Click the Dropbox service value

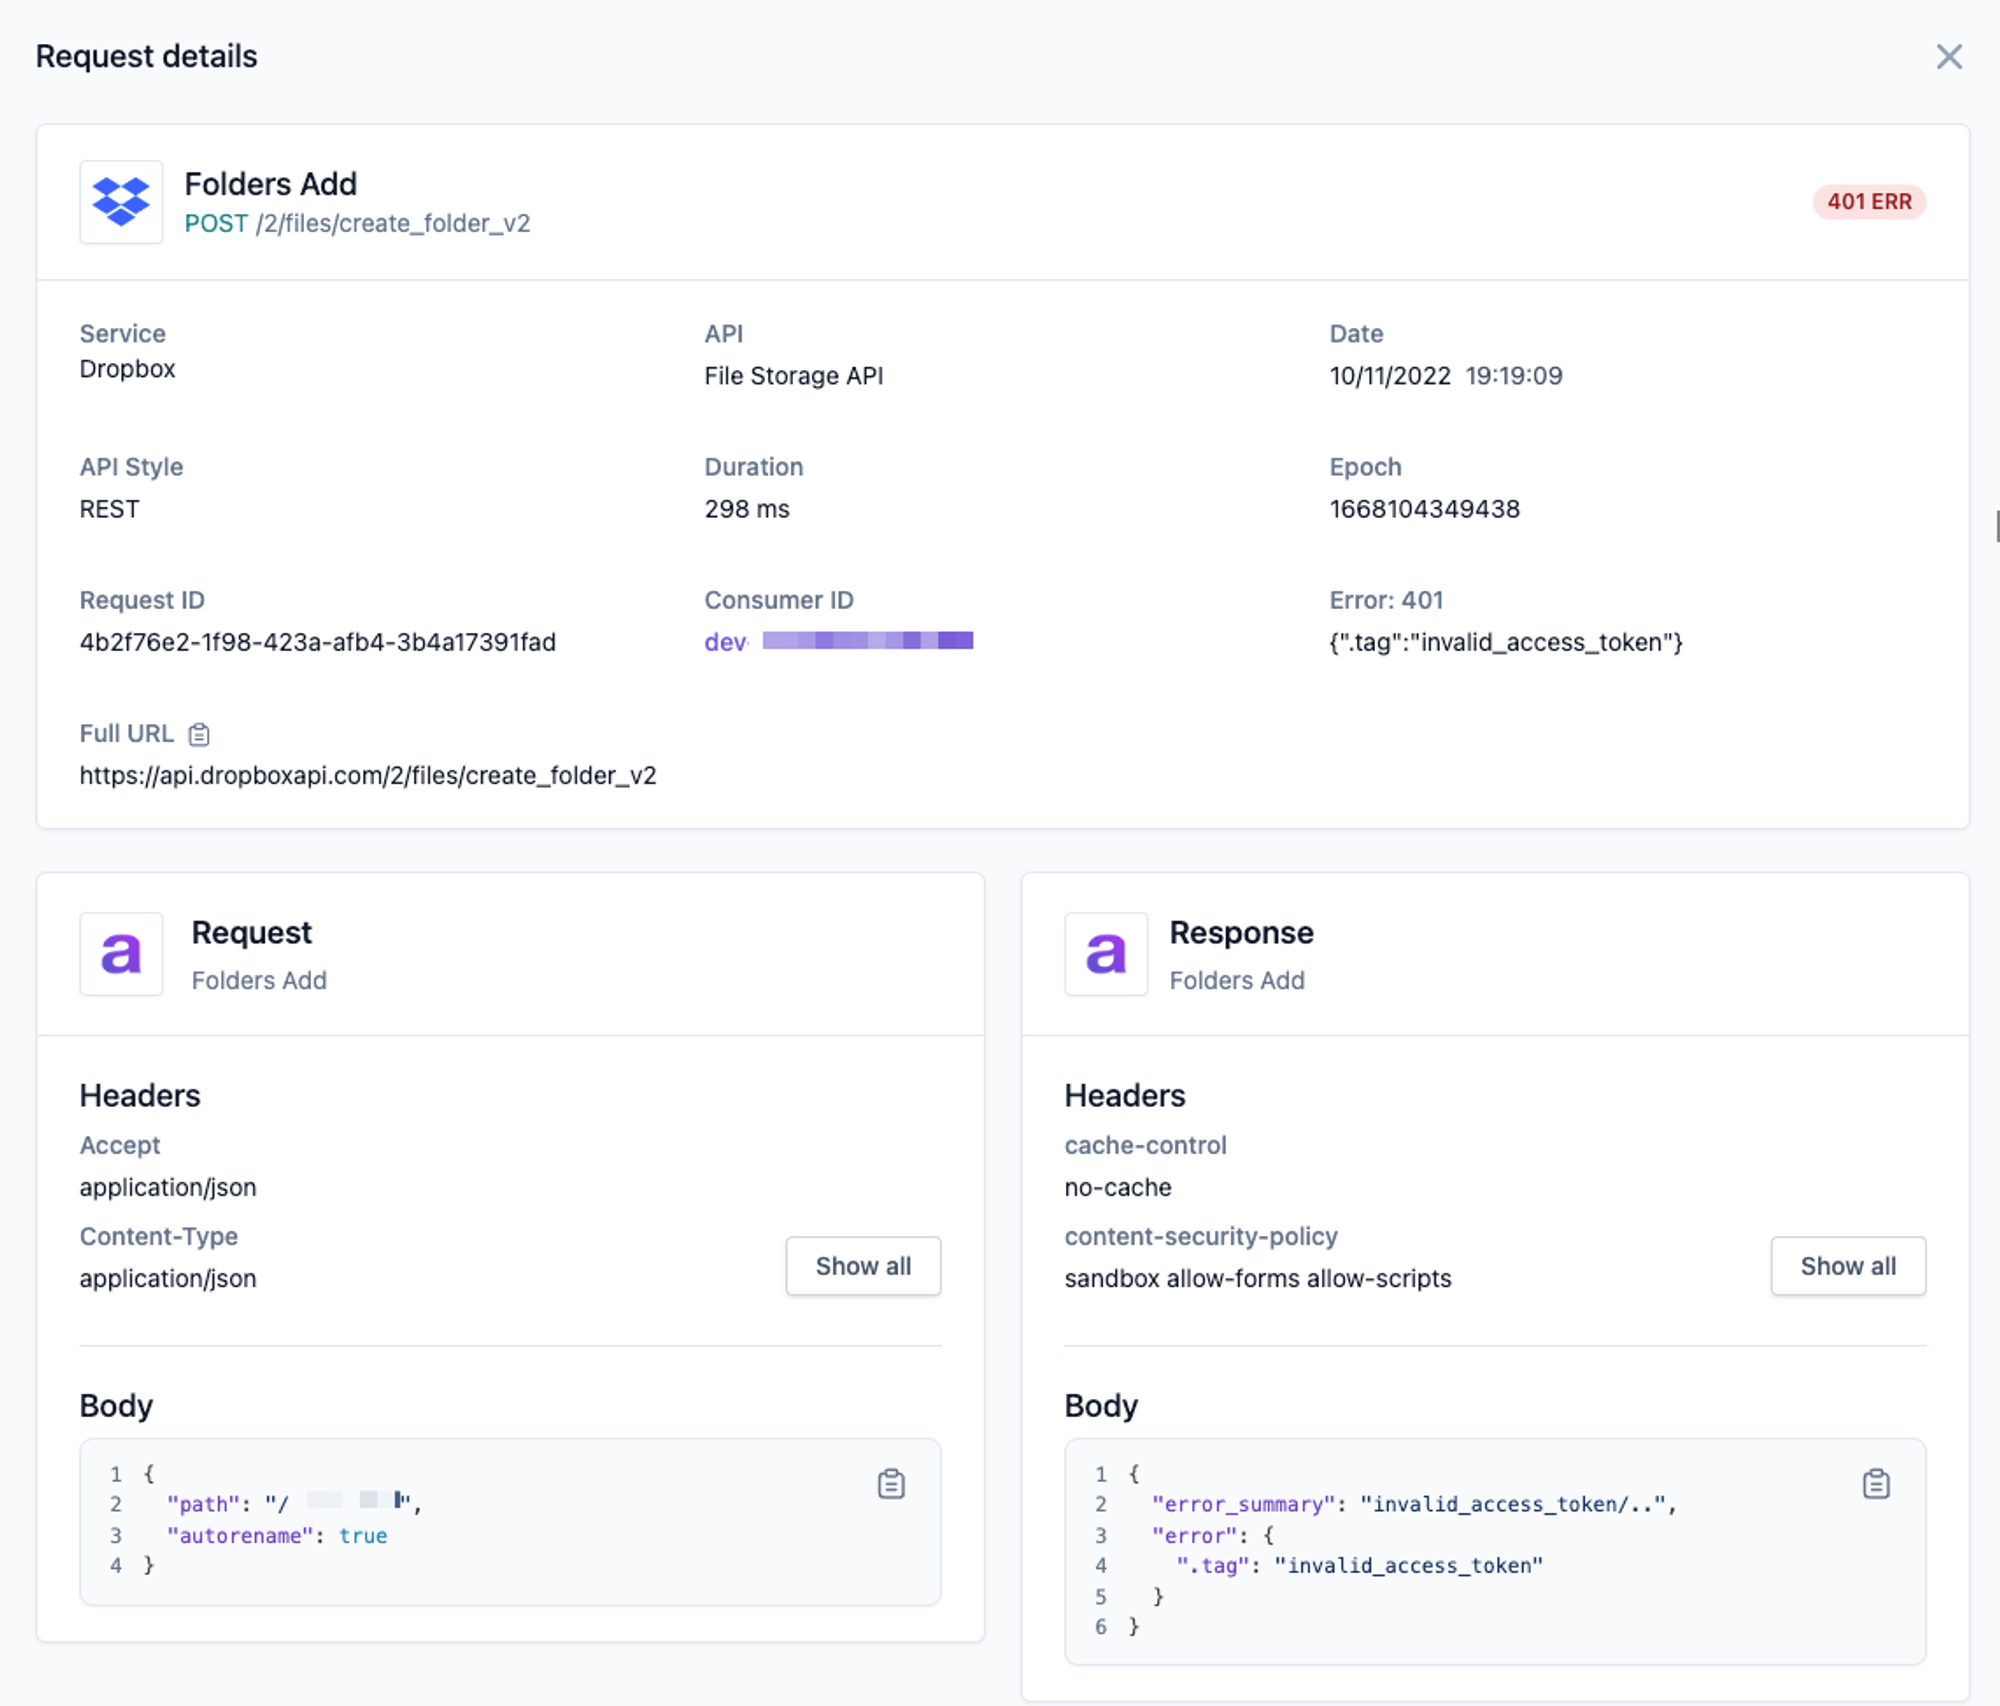pyautogui.click(x=128, y=369)
